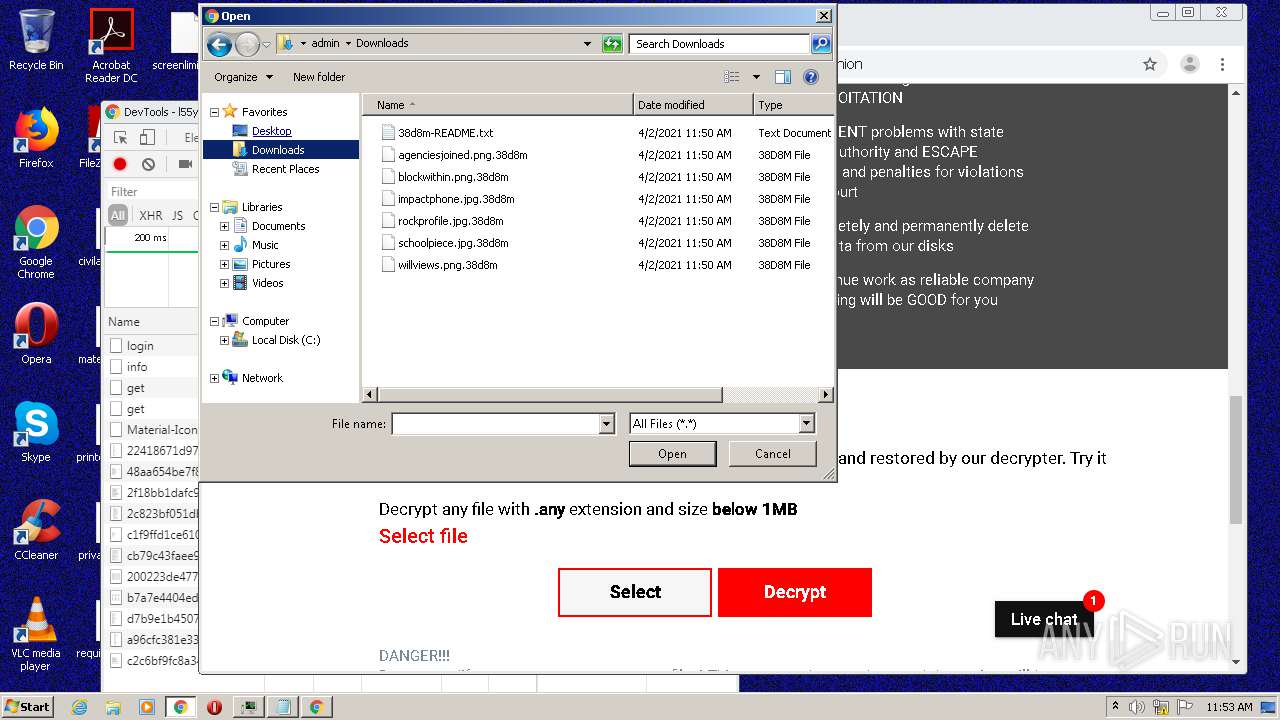
Task: Toggle DevTools capture screenshots camera
Action: [x=185, y=164]
